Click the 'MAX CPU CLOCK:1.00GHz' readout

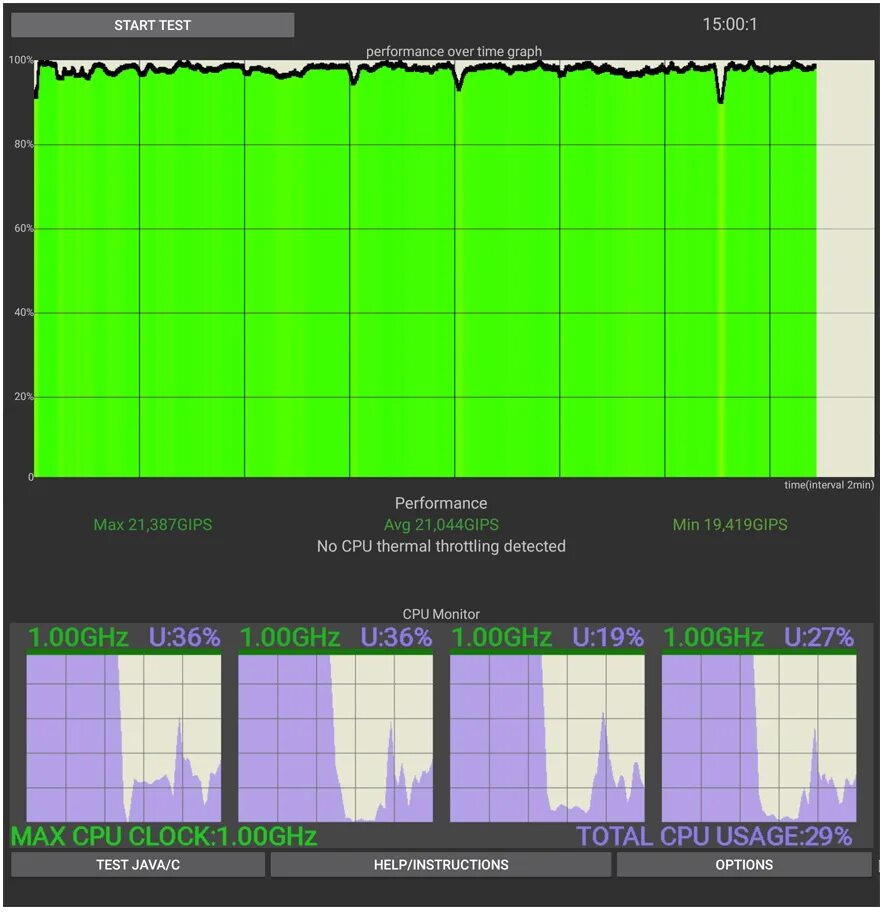click(164, 837)
